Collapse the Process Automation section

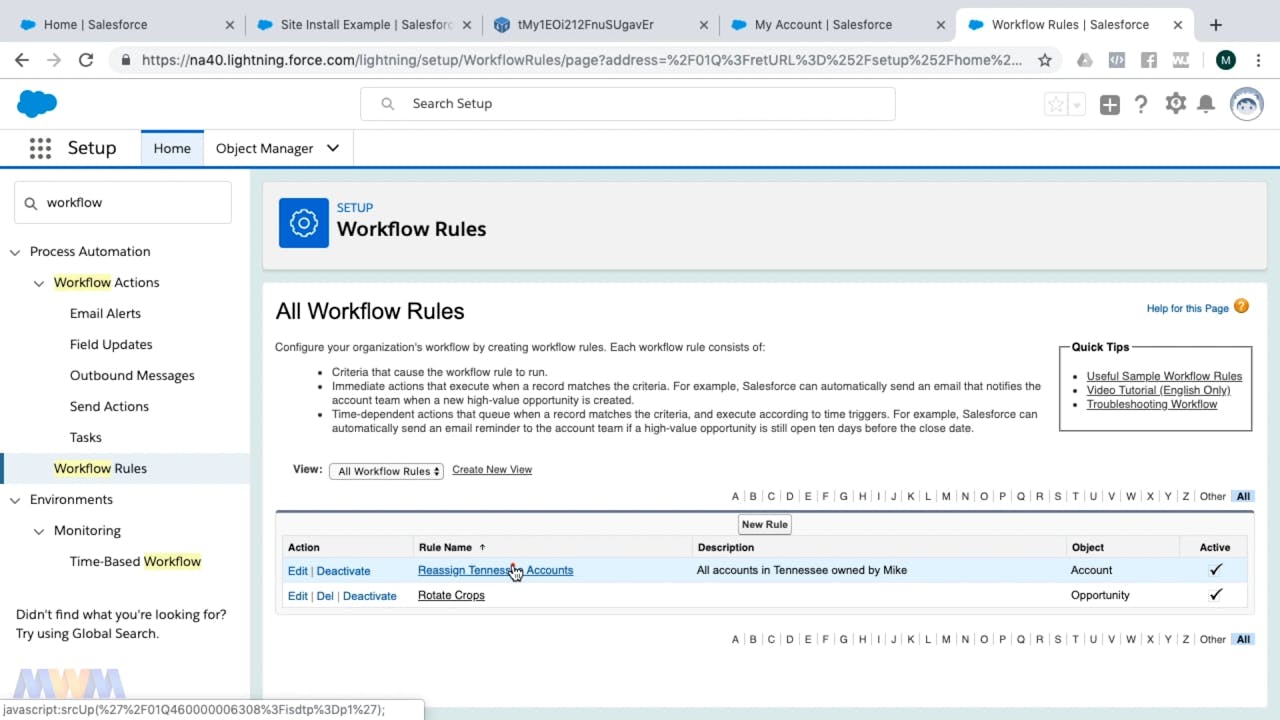[15, 252]
